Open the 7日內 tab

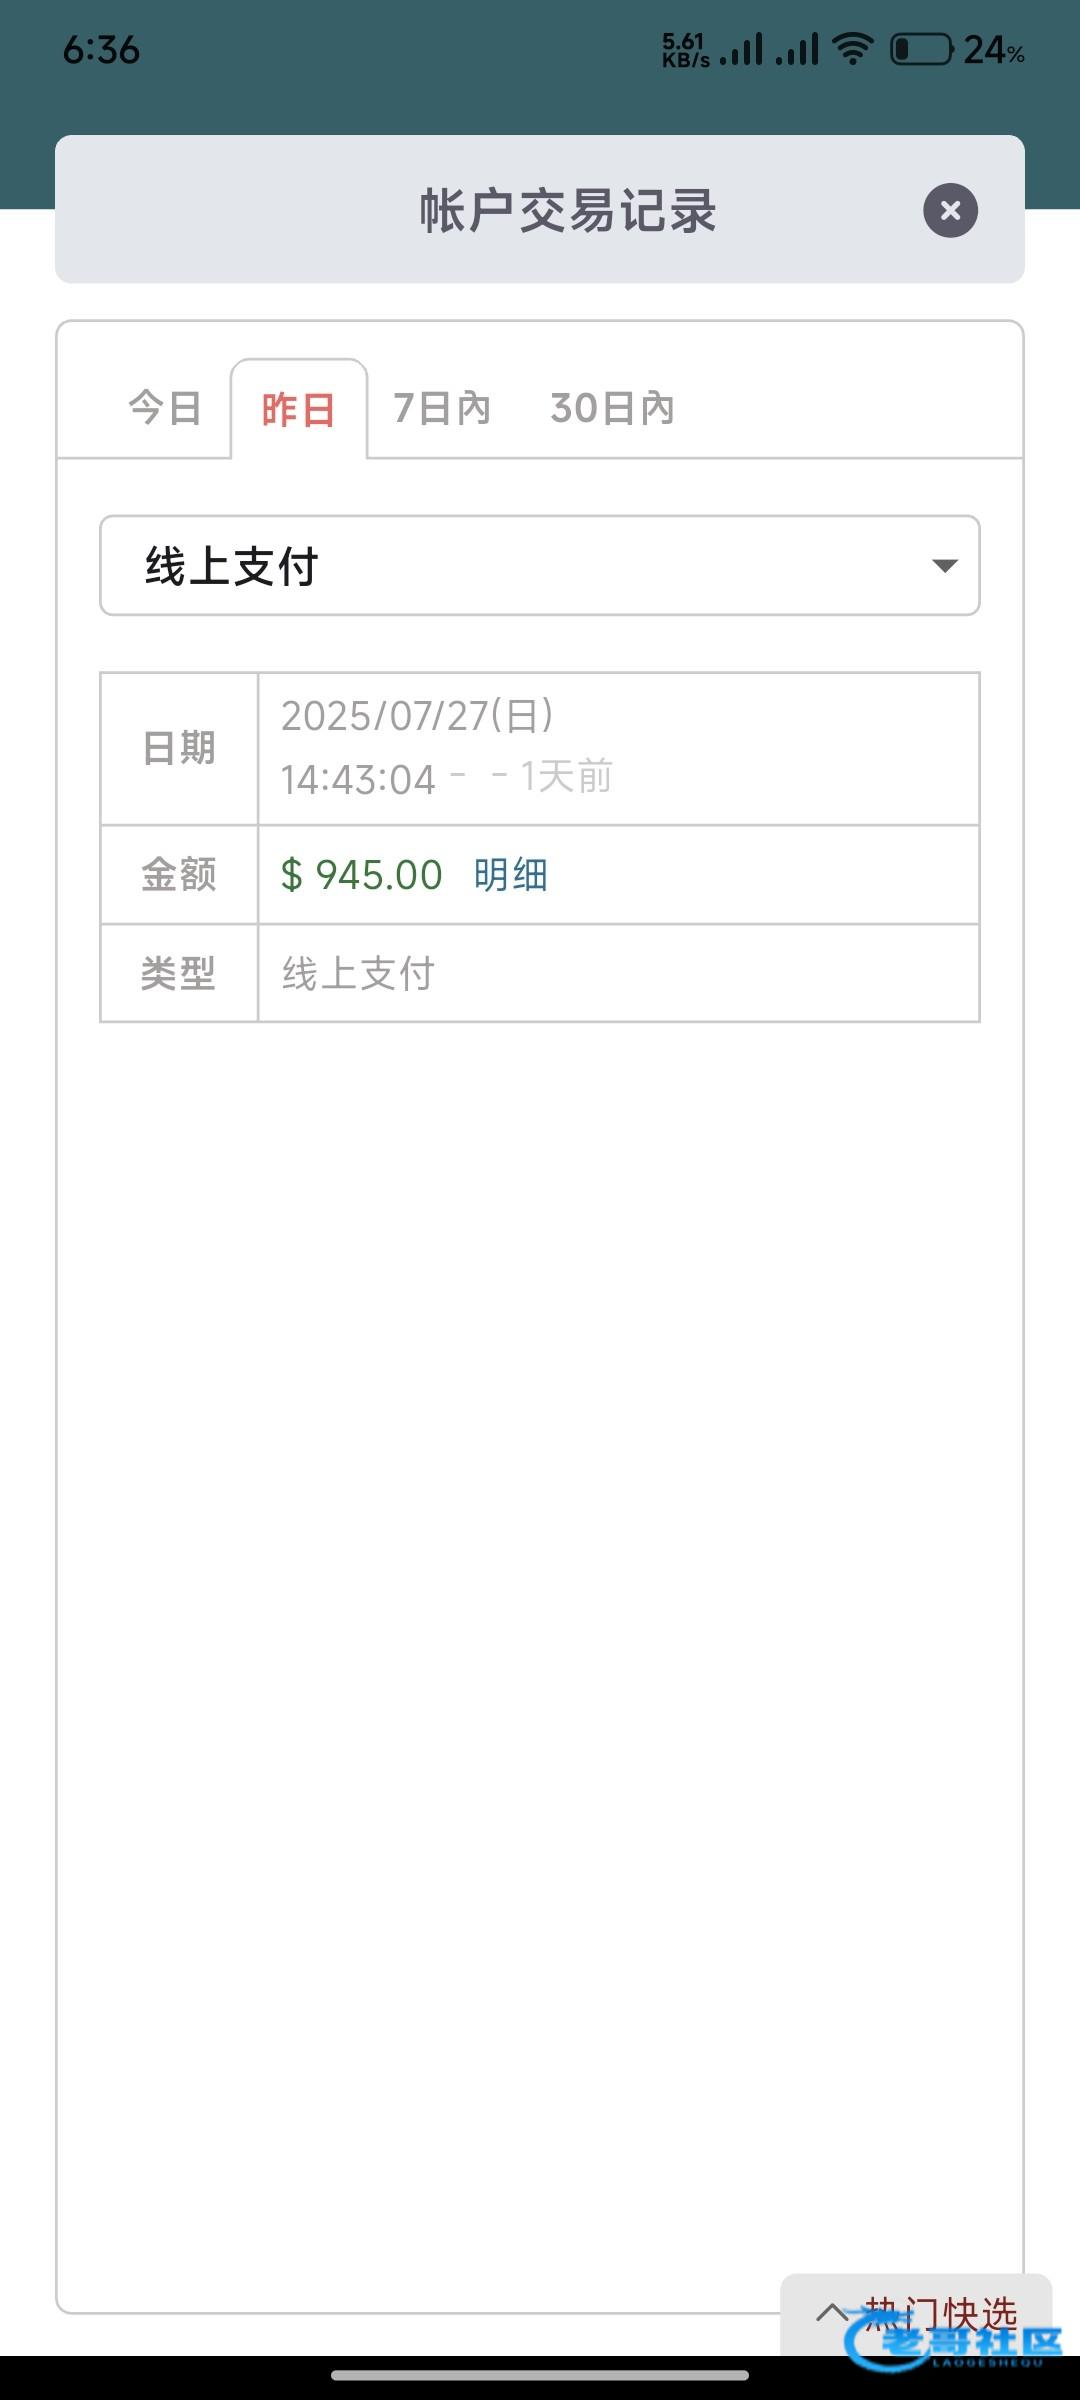[x=442, y=408]
